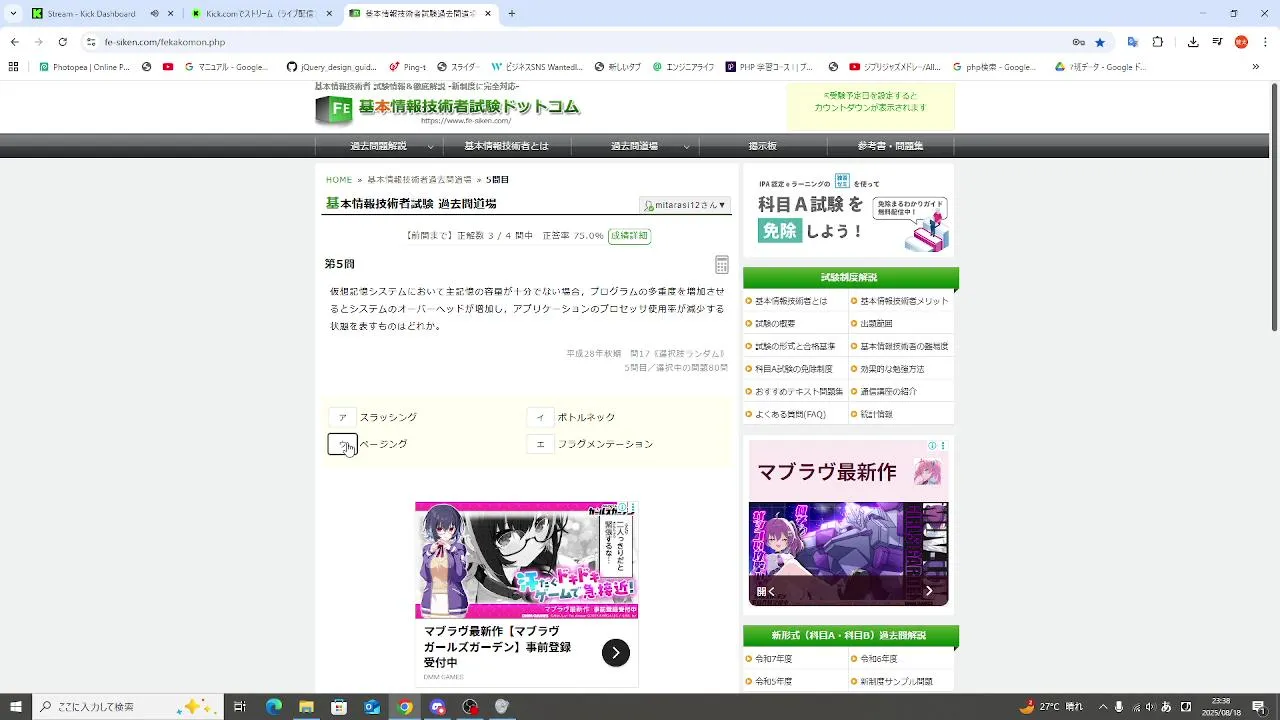This screenshot has height=720, width=1280.
Task: Open the 出題範囲 sidebar link
Action: pos(876,324)
